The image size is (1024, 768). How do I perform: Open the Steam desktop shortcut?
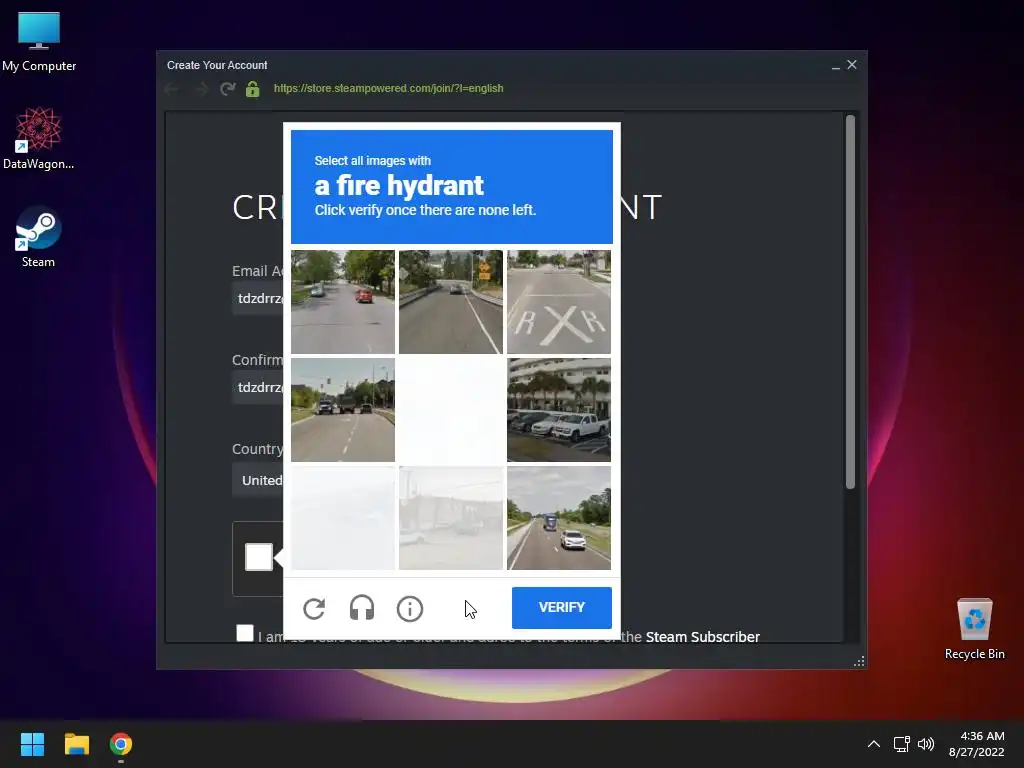pos(39,237)
